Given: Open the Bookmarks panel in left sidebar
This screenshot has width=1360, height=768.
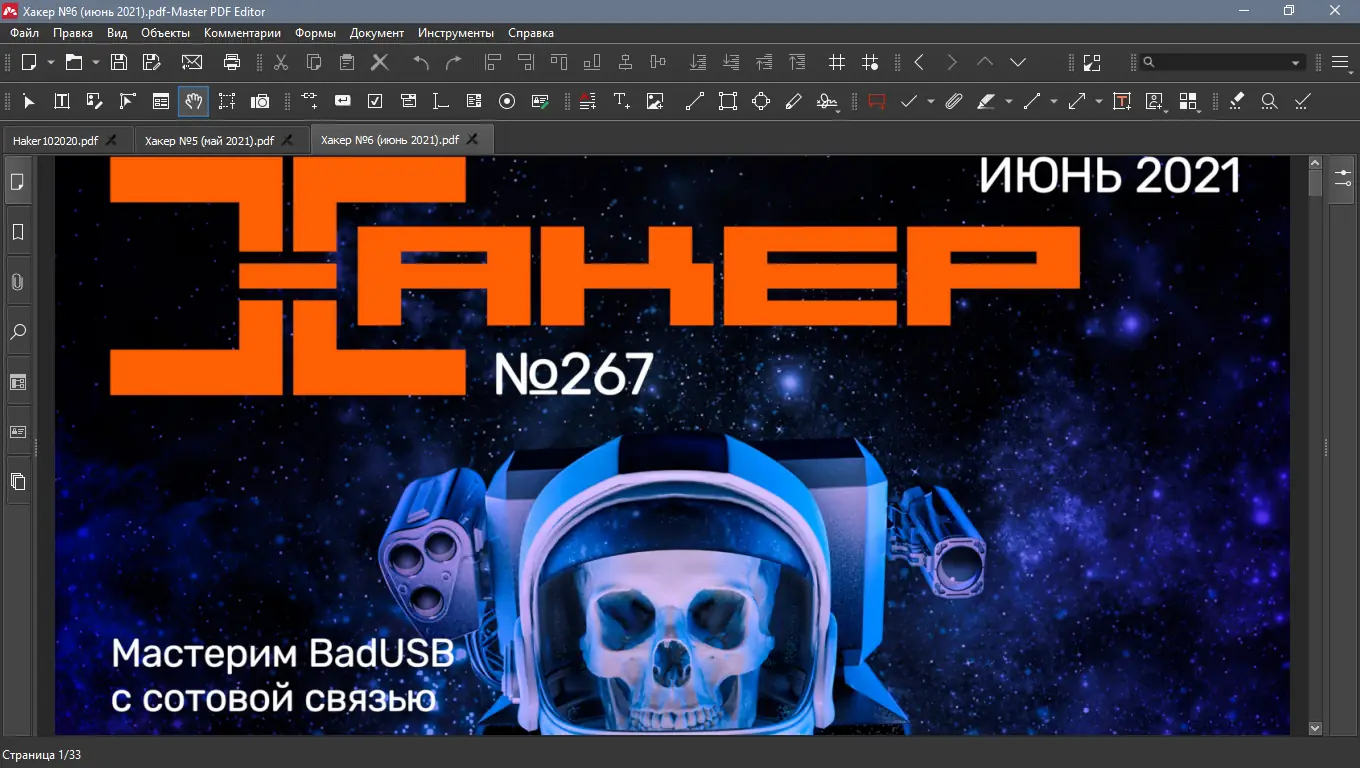Looking at the screenshot, I should tap(17, 232).
